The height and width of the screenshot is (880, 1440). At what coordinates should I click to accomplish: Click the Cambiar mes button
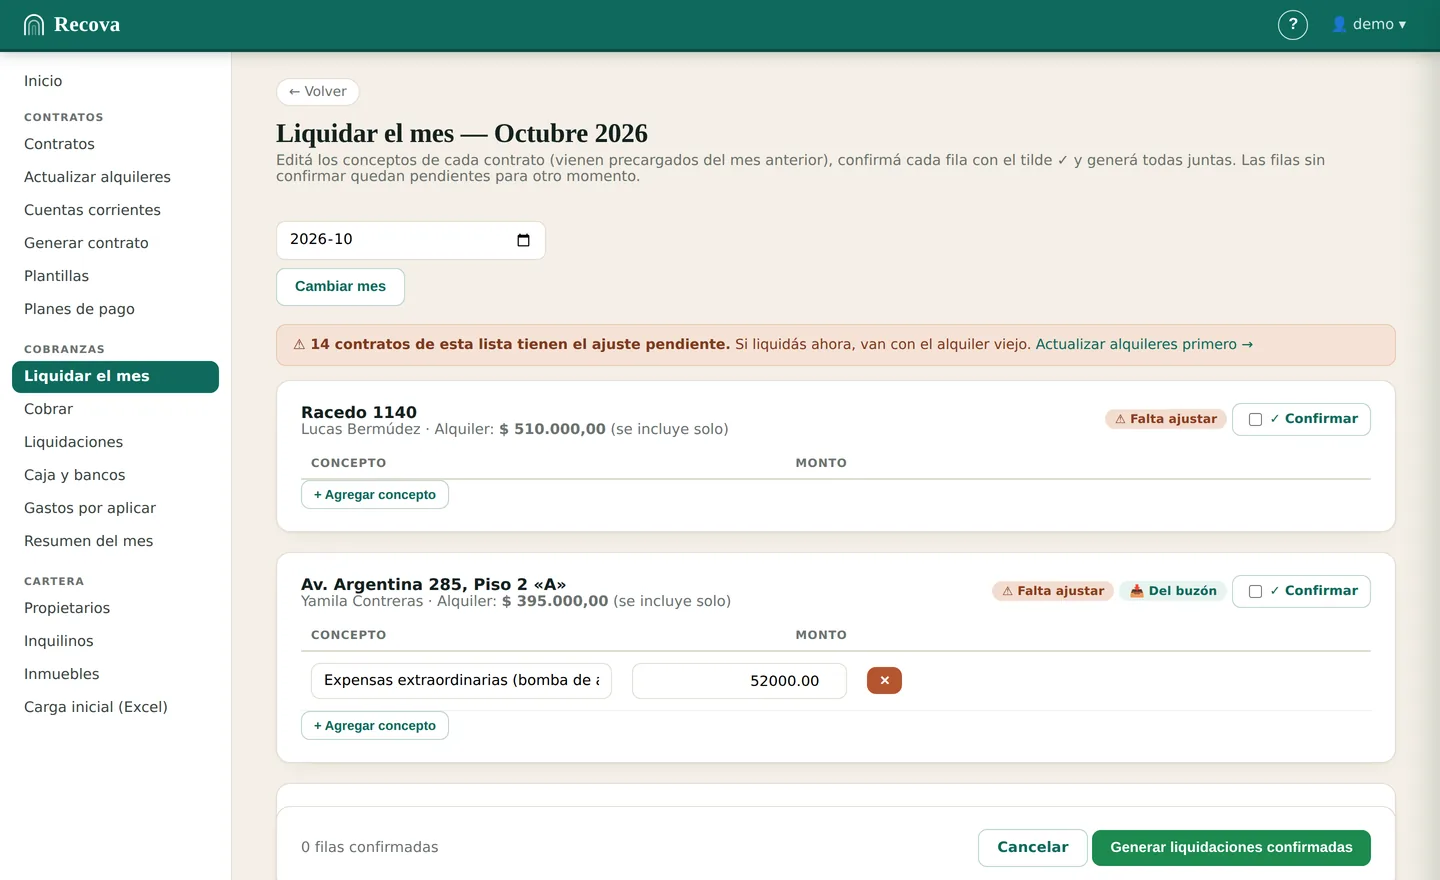tap(340, 287)
